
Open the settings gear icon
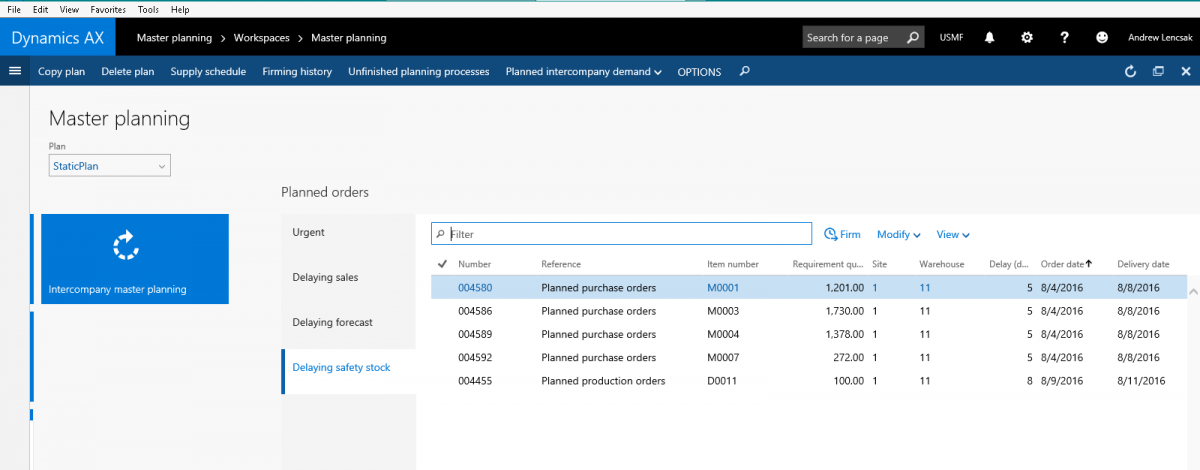tap(1027, 38)
